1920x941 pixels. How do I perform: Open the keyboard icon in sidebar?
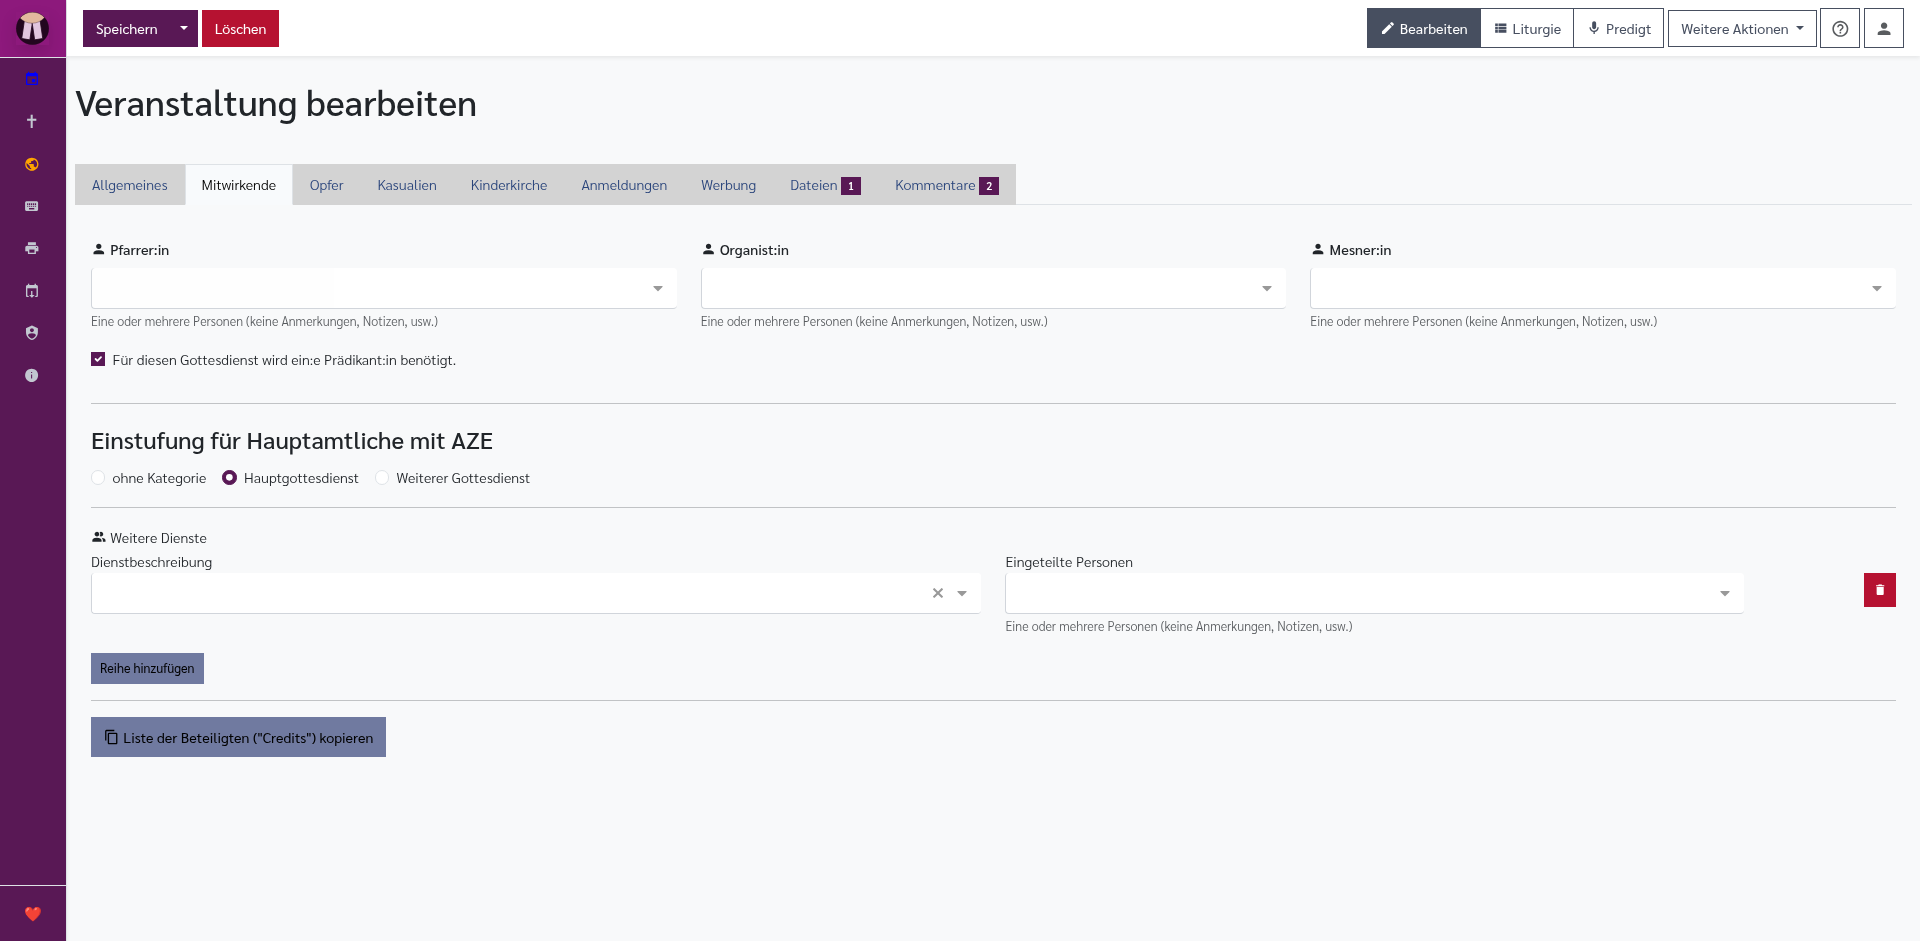[x=32, y=206]
